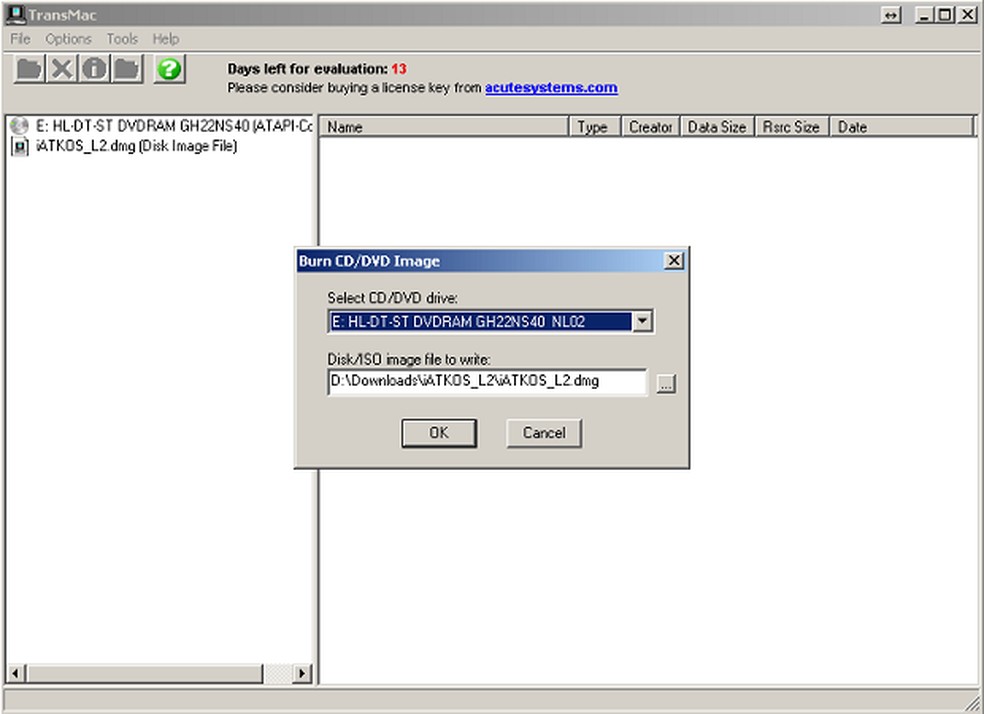Image resolution: width=984 pixels, height=714 pixels.
Task: Click the Info toolbar icon
Action: pos(94,68)
